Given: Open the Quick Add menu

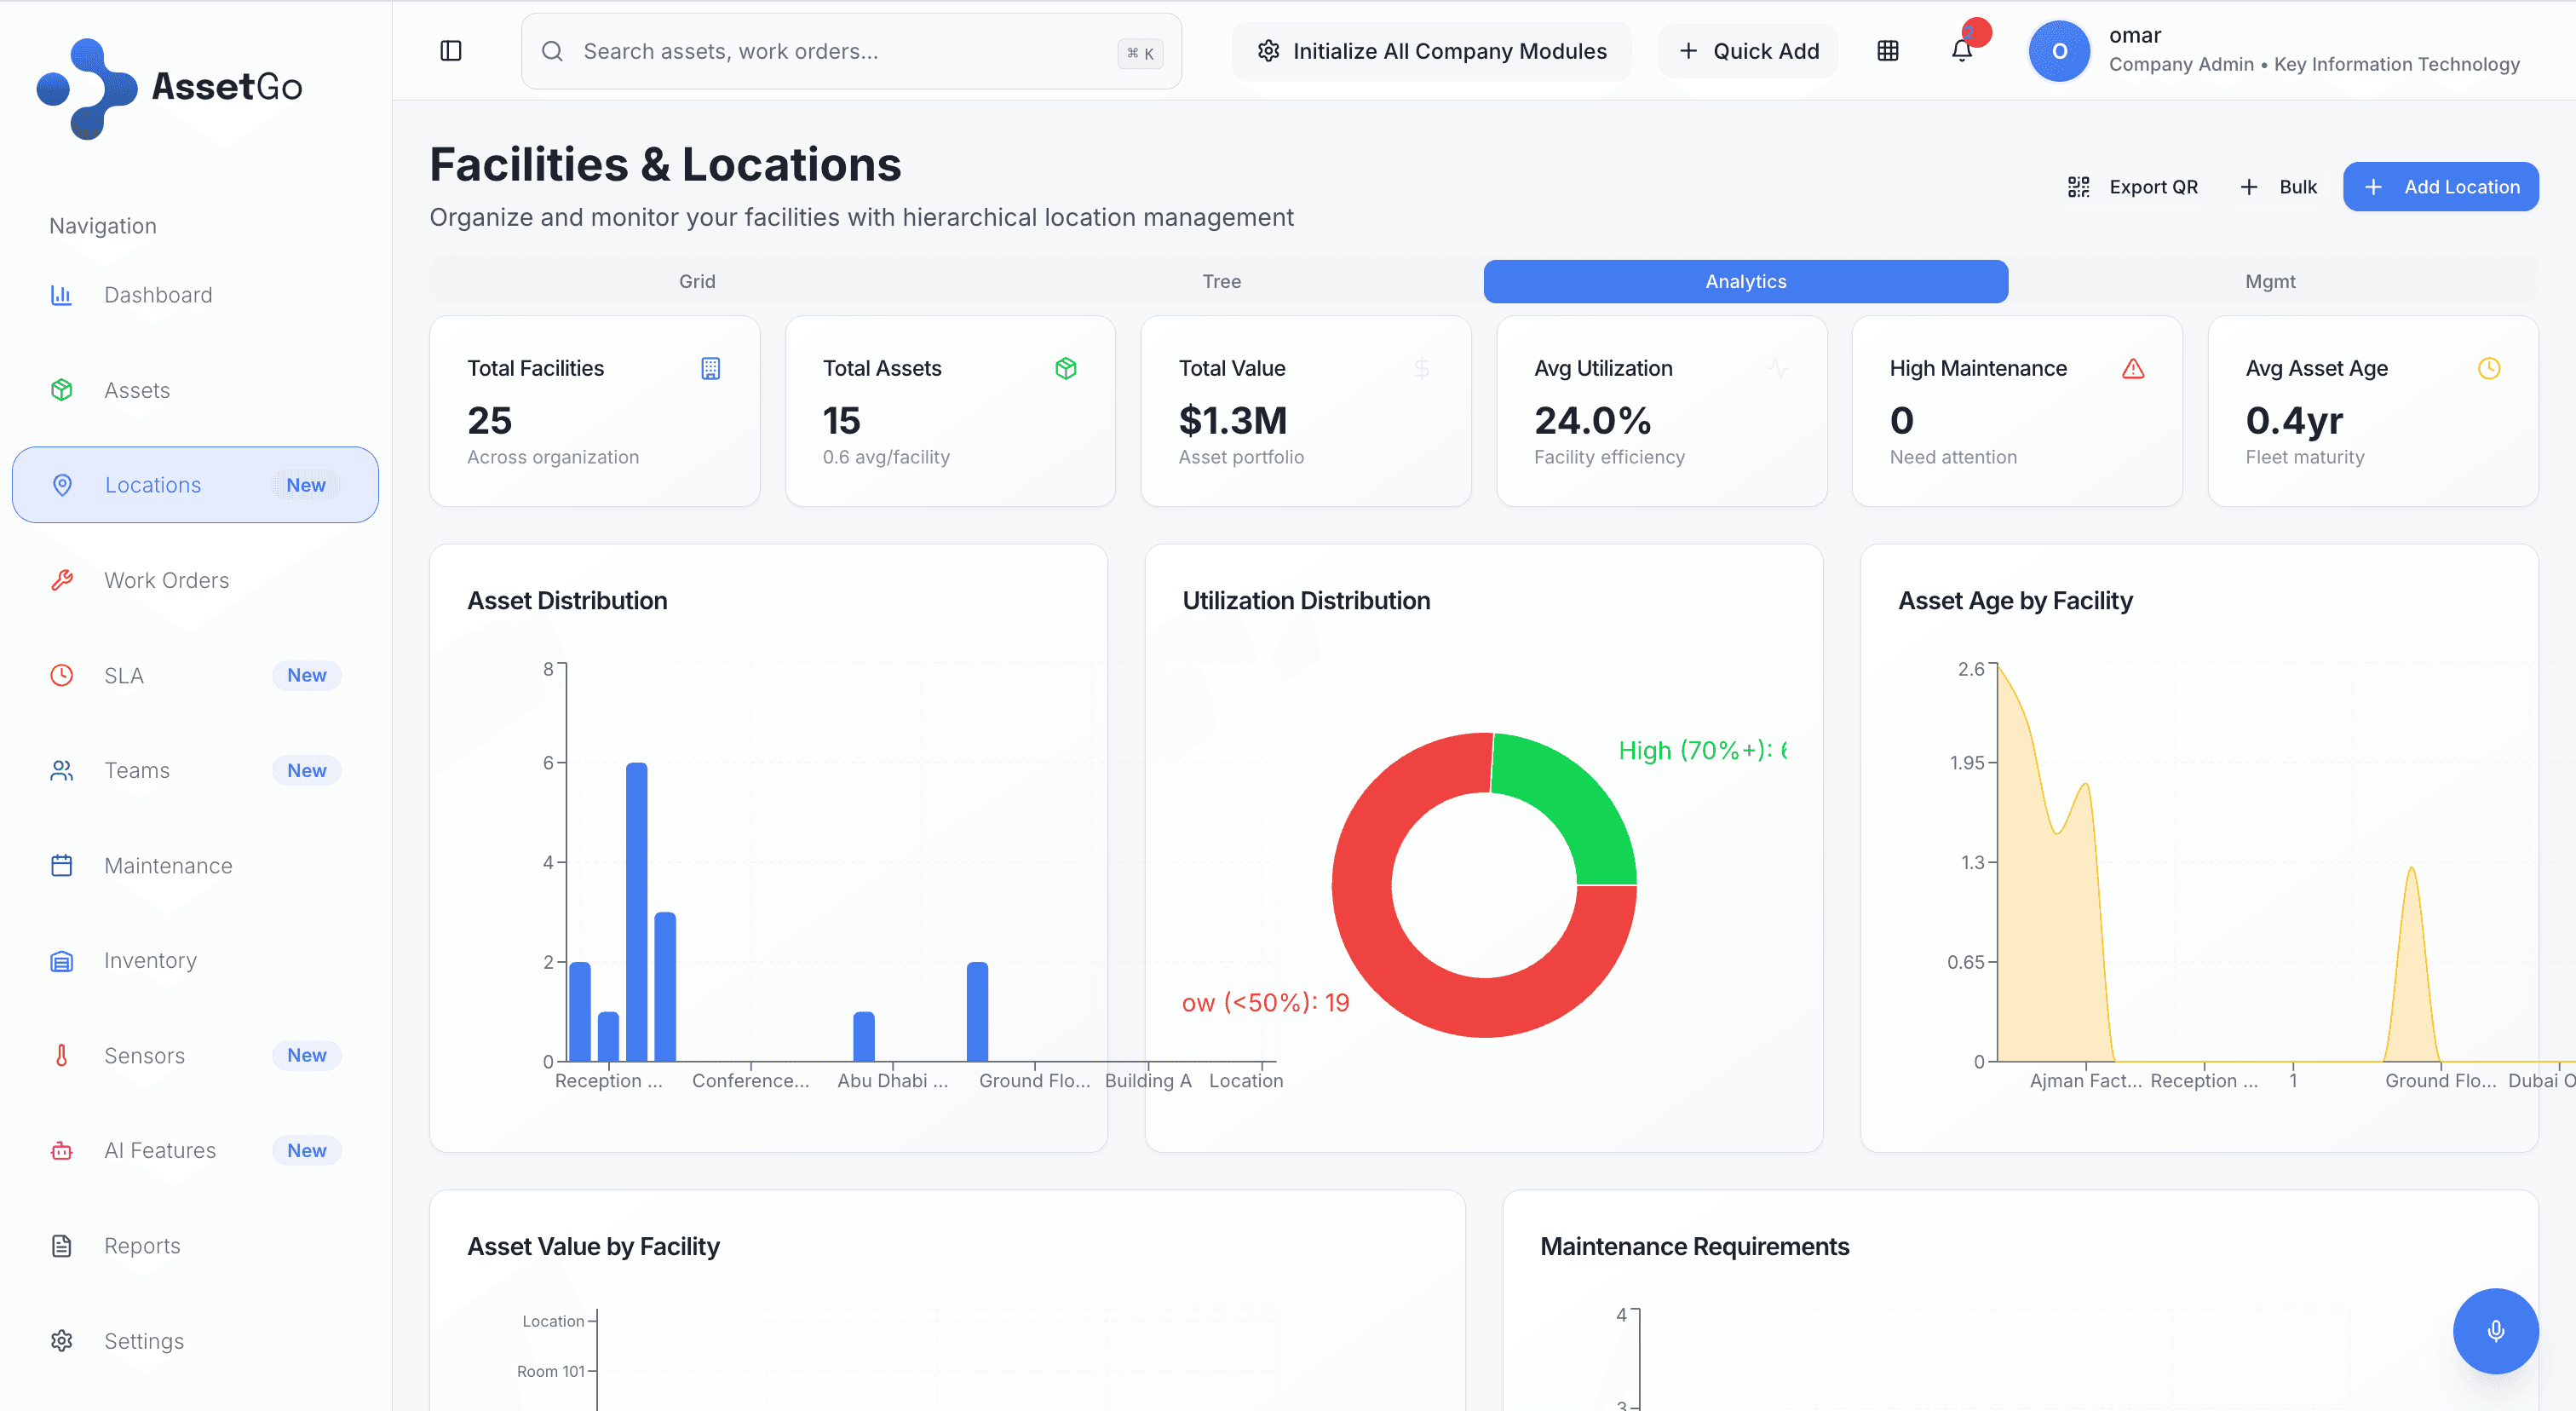Looking at the screenshot, I should (1748, 50).
